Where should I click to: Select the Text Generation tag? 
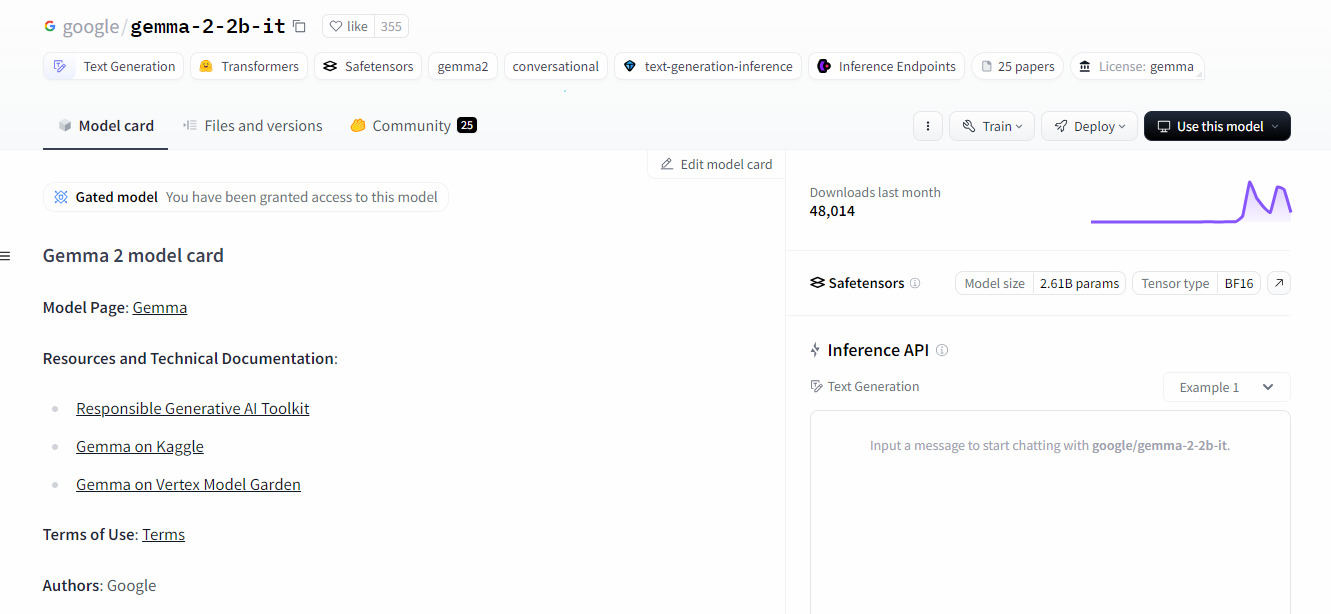pyautogui.click(x=114, y=67)
